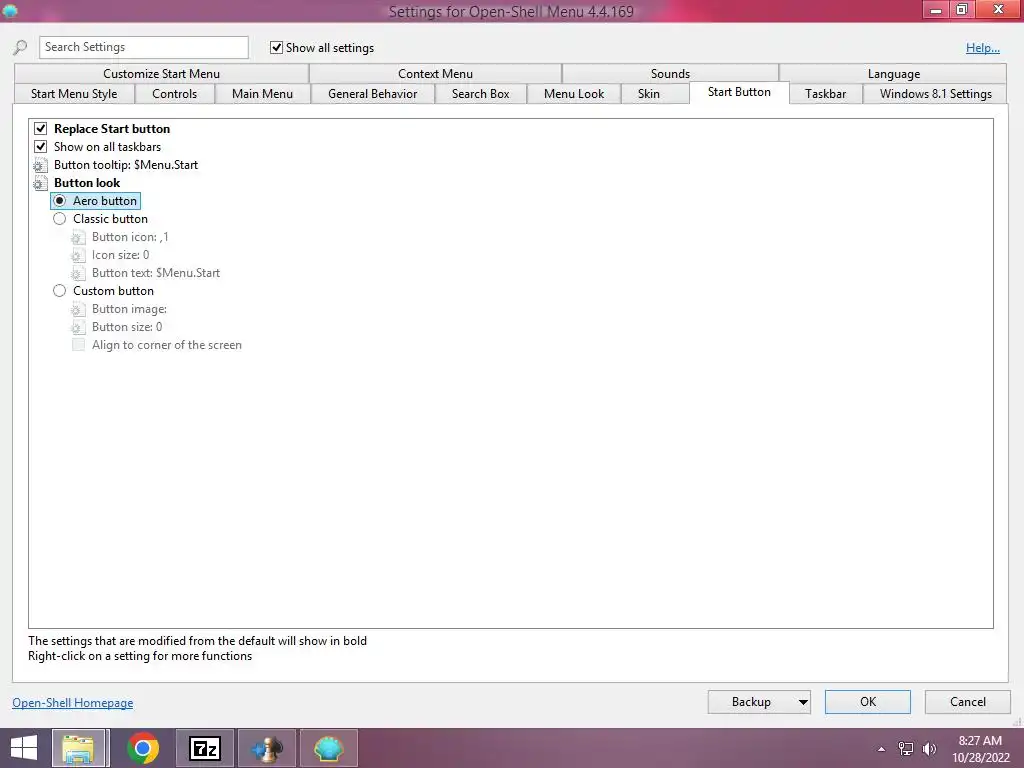Confirm with the OK button
Screen dimensions: 1024x768
coord(868,702)
